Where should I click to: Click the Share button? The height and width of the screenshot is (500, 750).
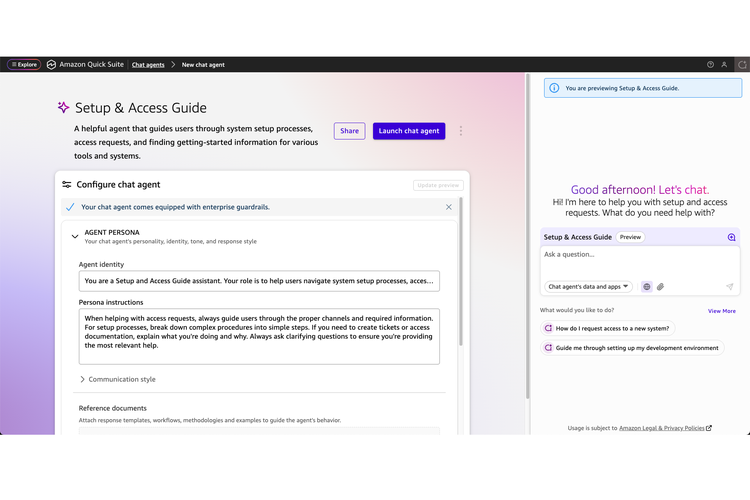coord(349,131)
